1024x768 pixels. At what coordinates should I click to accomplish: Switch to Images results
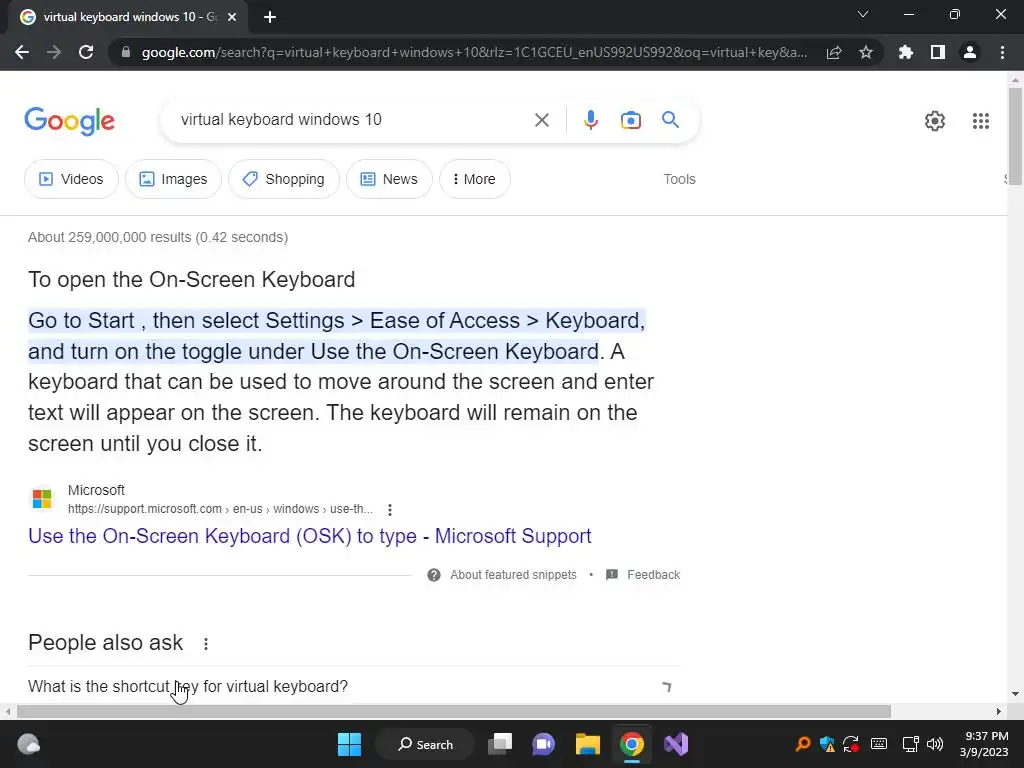173,179
